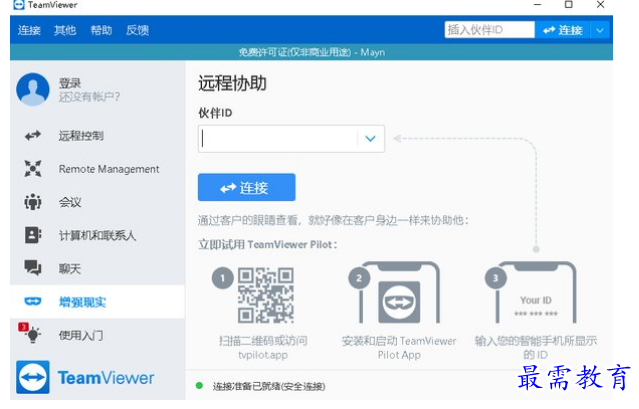
Task: Click the 伙伴ID input field
Action: pyautogui.click(x=278, y=139)
